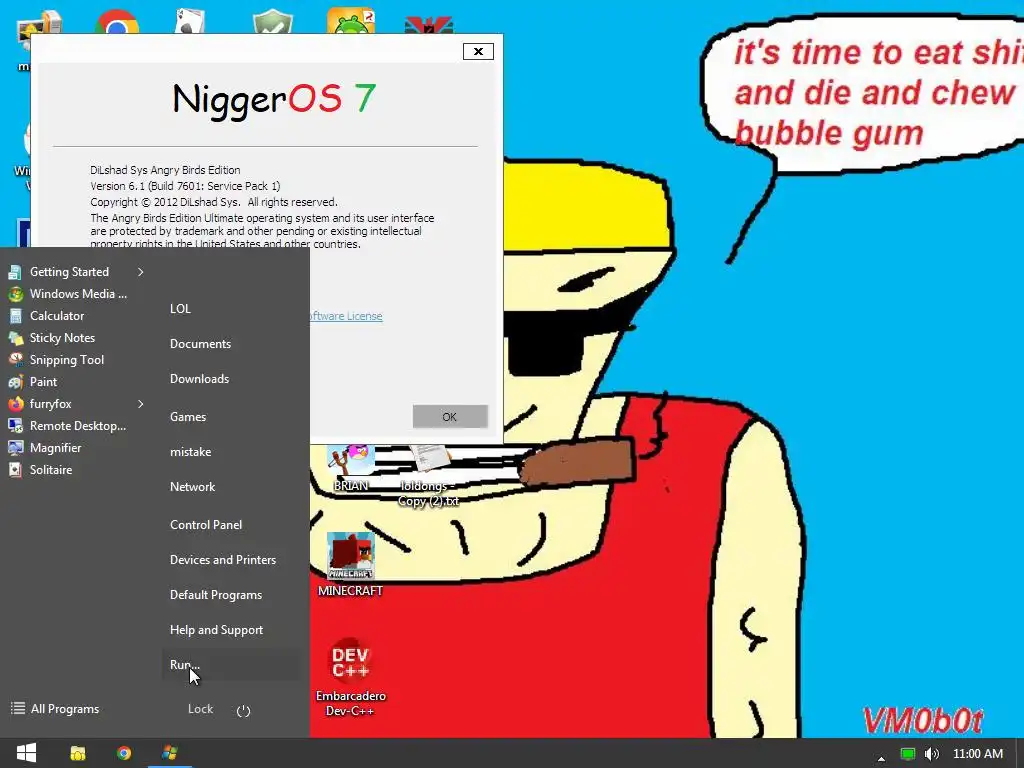Open Help and Support
The width and height of the screenshot is (1024, 768).
pyautogui.click(x=216, y=630)
